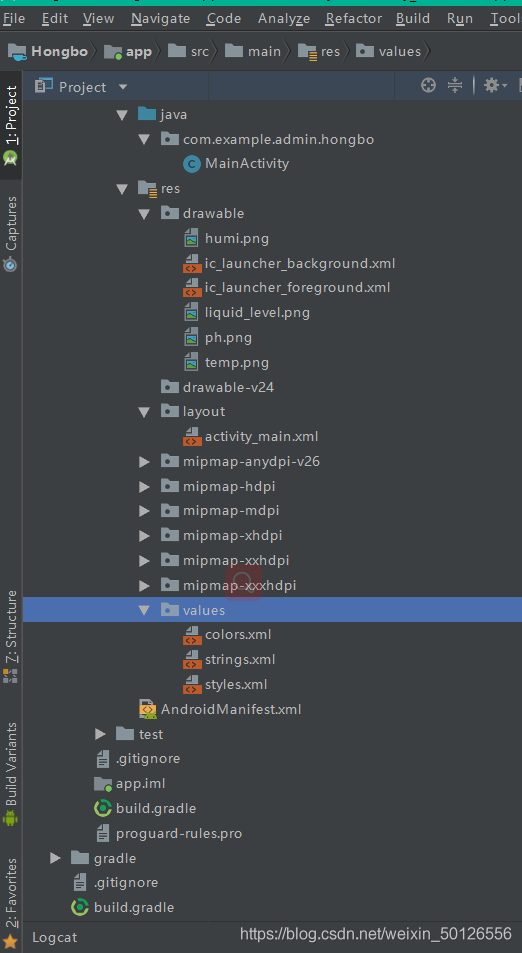Click res breadcrumb in navigation bar
Screen dimensions: 522x953
(x=319, y=52)
